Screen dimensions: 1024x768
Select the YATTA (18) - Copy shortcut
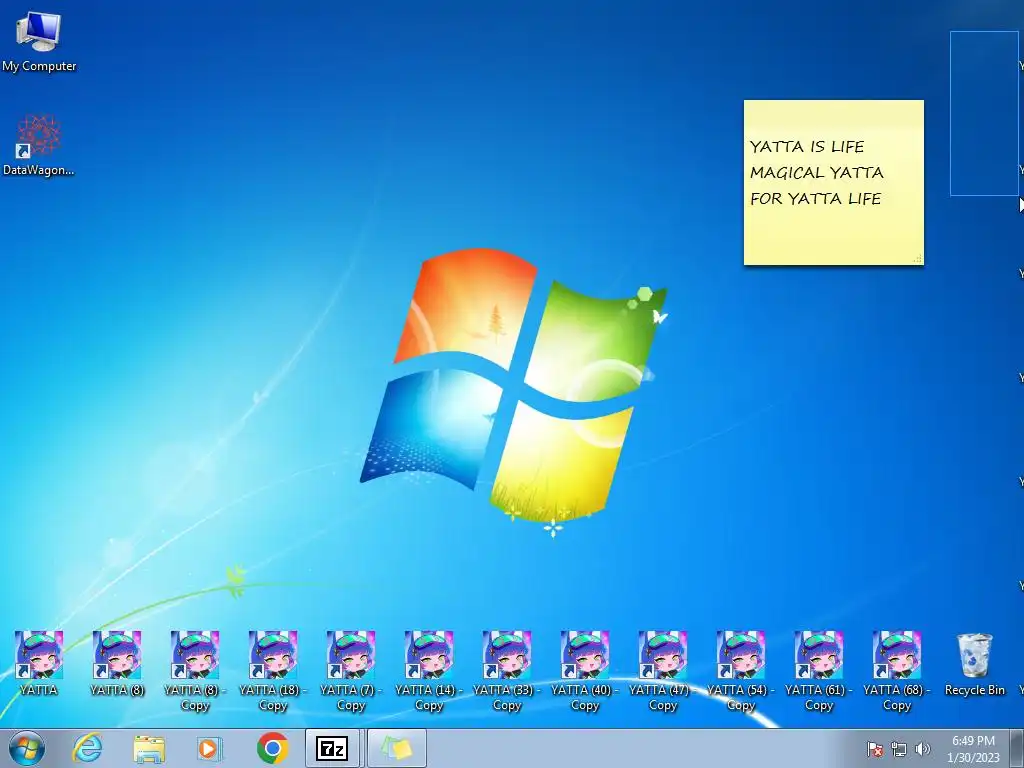273,671
